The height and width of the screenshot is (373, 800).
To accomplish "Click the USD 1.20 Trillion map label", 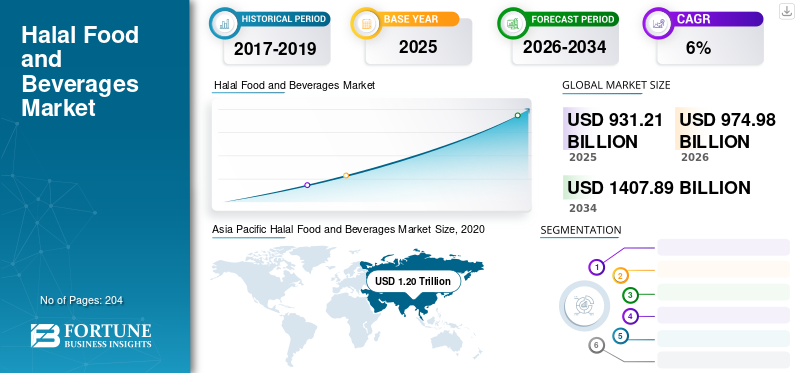I will tap(413, 281).
